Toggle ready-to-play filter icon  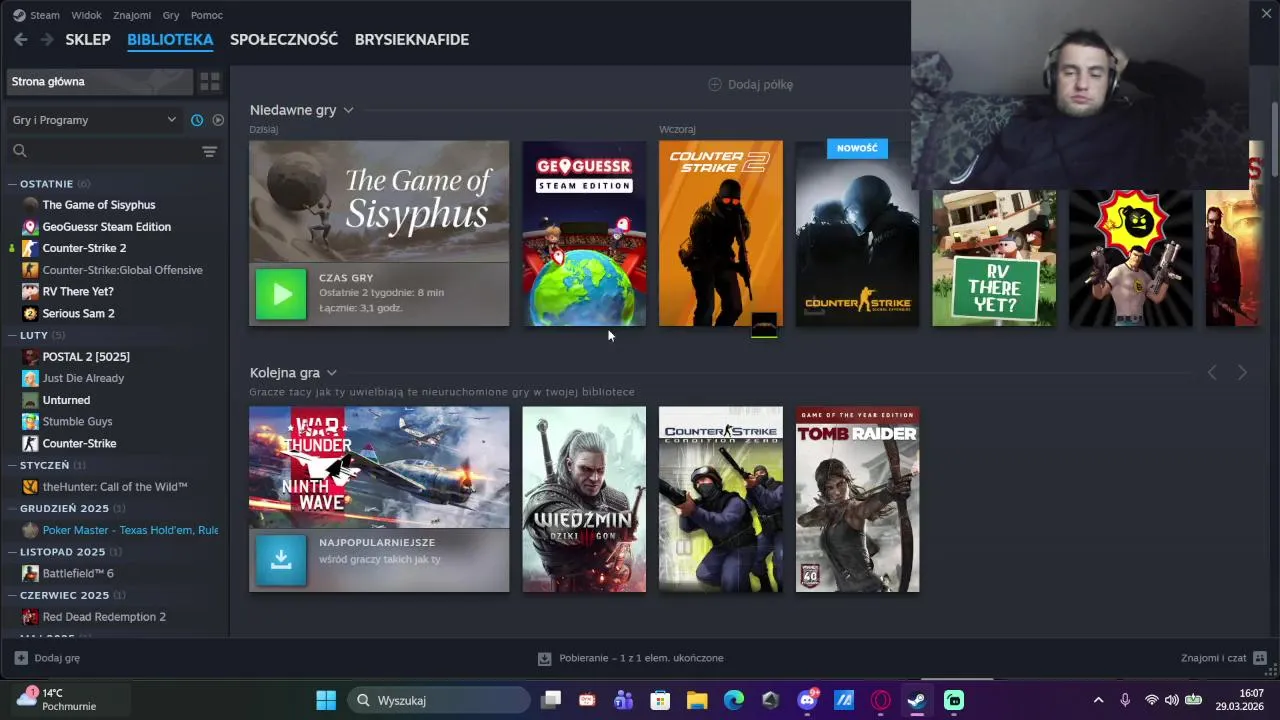click(218, 120)
